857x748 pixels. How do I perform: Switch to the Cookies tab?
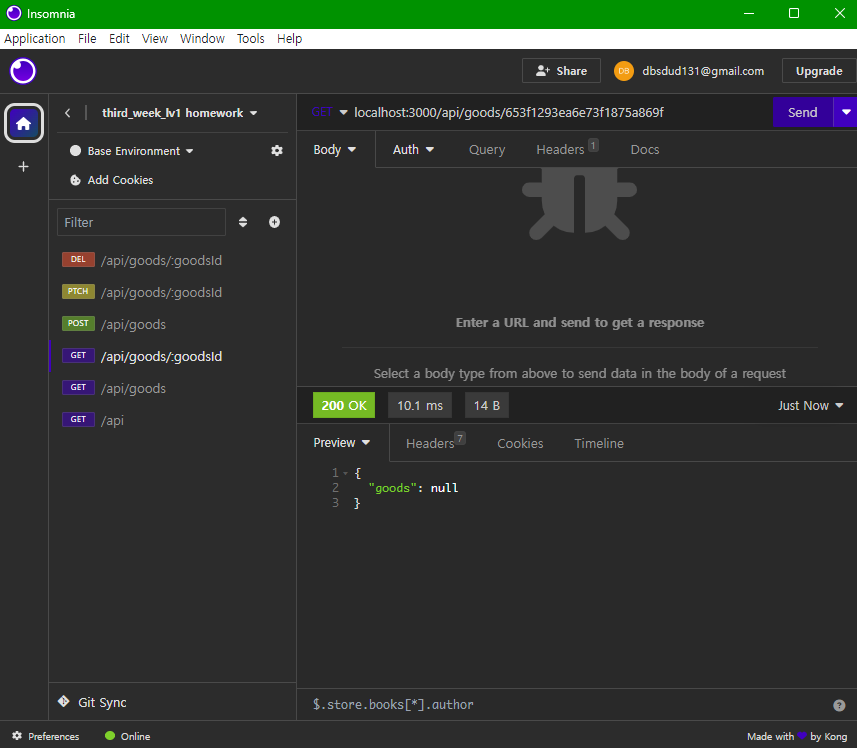point(520,443)
